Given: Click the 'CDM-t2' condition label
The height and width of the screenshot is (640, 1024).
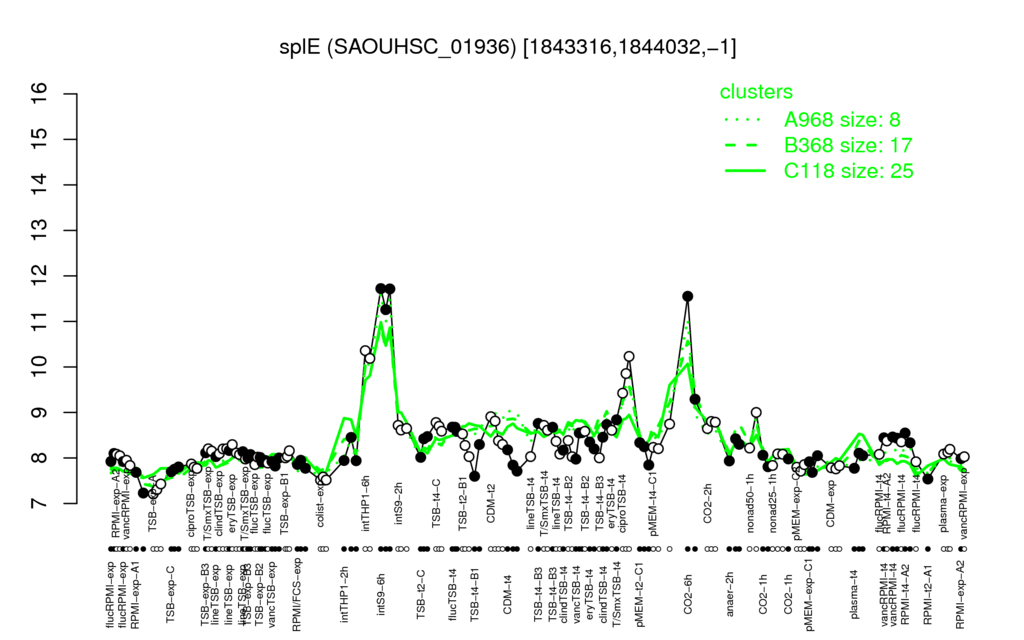Looking at the screenshot, I should coord(491,504).
